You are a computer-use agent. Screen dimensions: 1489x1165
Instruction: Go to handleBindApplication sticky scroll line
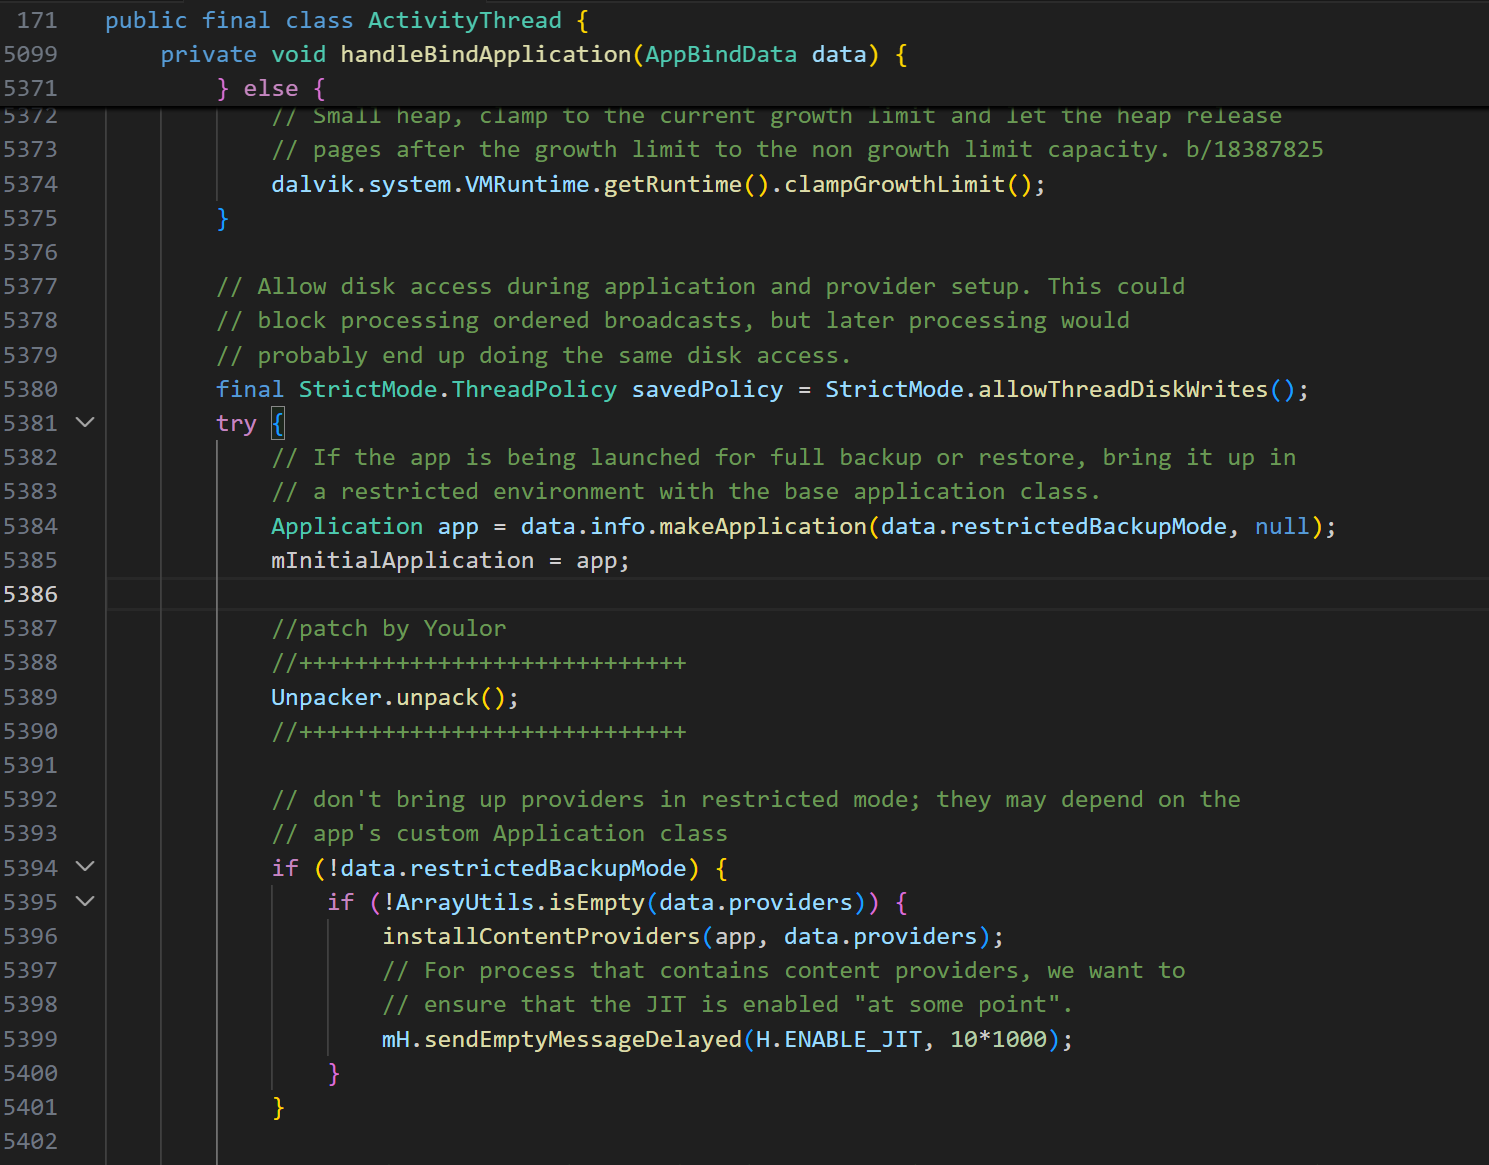point(485,54)
